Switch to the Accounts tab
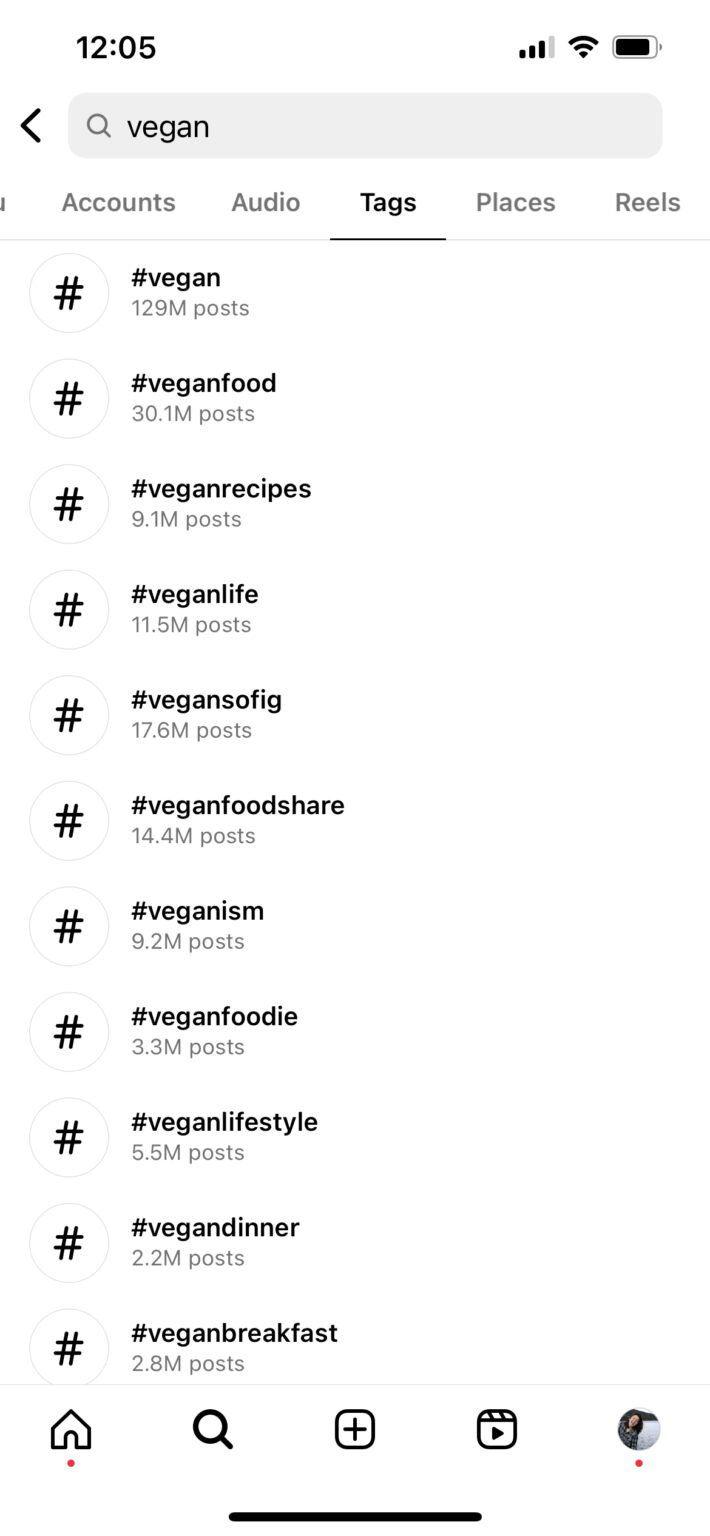This screenshot has height=1536, width=710. [x=118, y=202]
